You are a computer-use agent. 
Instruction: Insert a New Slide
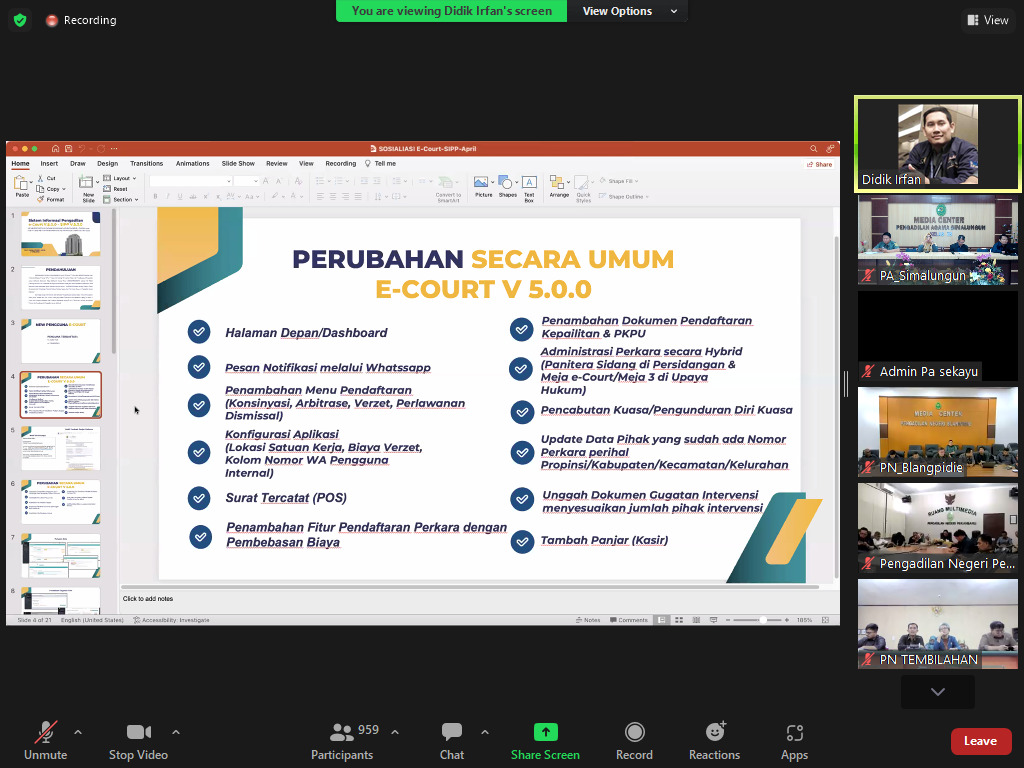click(88, 189)
